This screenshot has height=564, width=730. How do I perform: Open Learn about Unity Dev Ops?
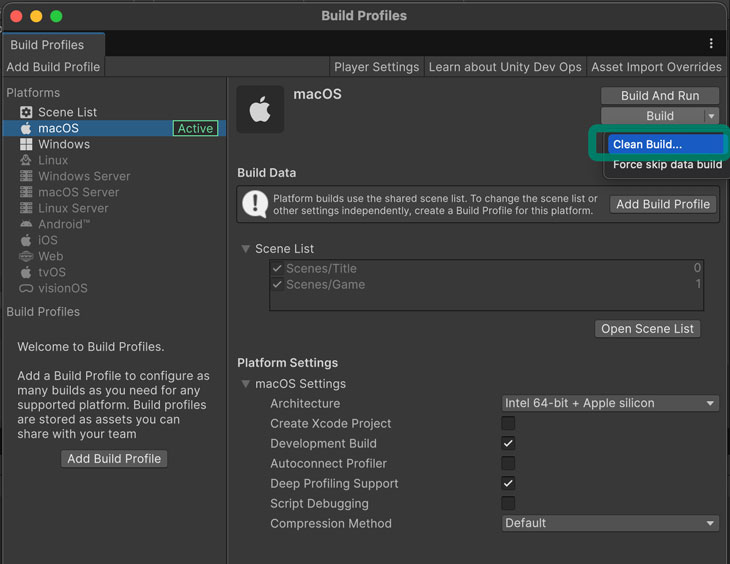[505, 67]
